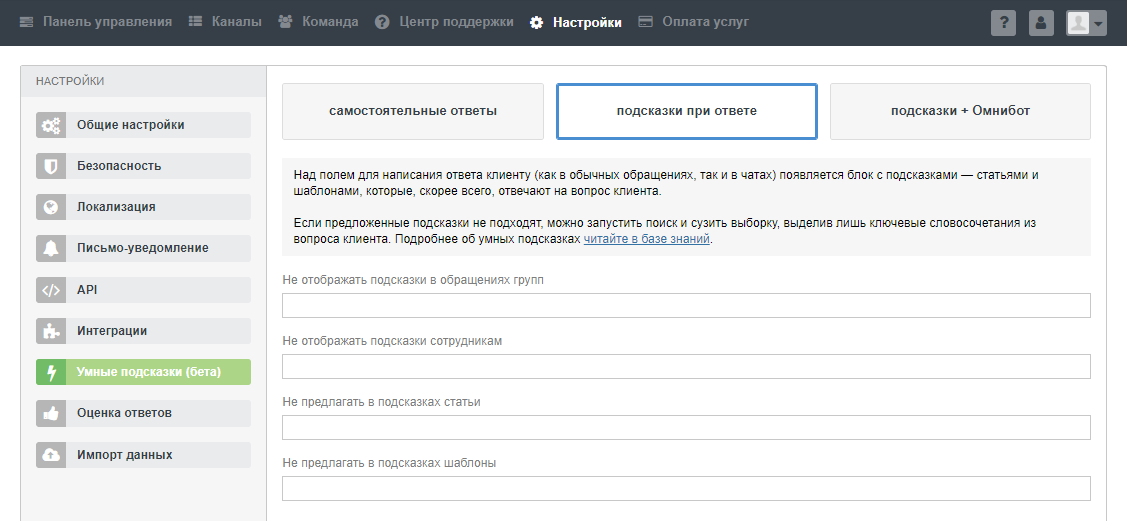1127x521 pixels.
Task: Click the puzzle piece icon for Интеграции
Action: [x=51, y=331]
